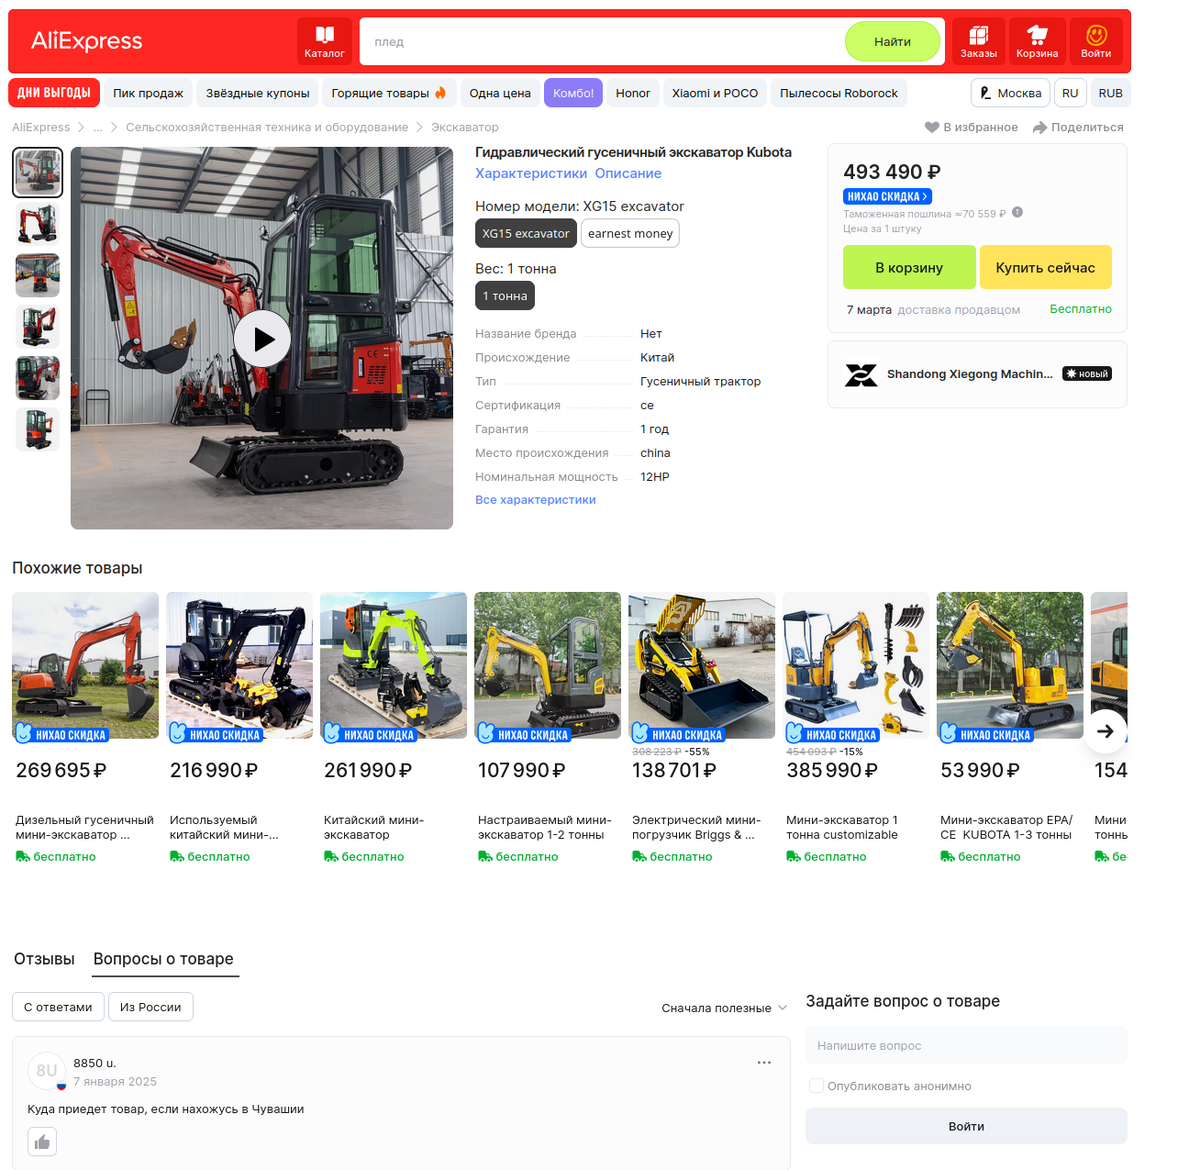Like the question from 8850 u.
This screenshot has height=1170, width=1200.
(42, 1142)
